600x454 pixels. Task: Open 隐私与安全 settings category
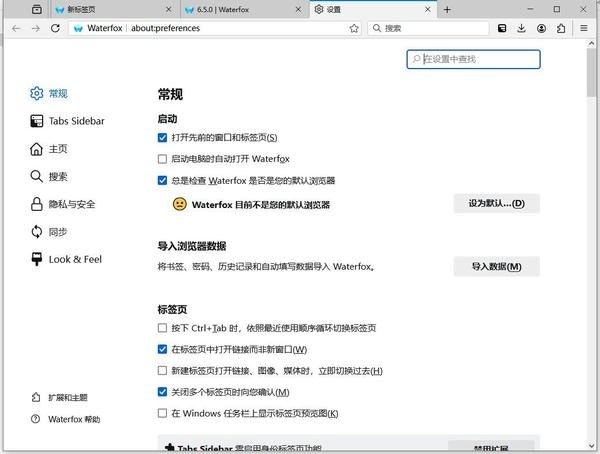pos(62,204)
